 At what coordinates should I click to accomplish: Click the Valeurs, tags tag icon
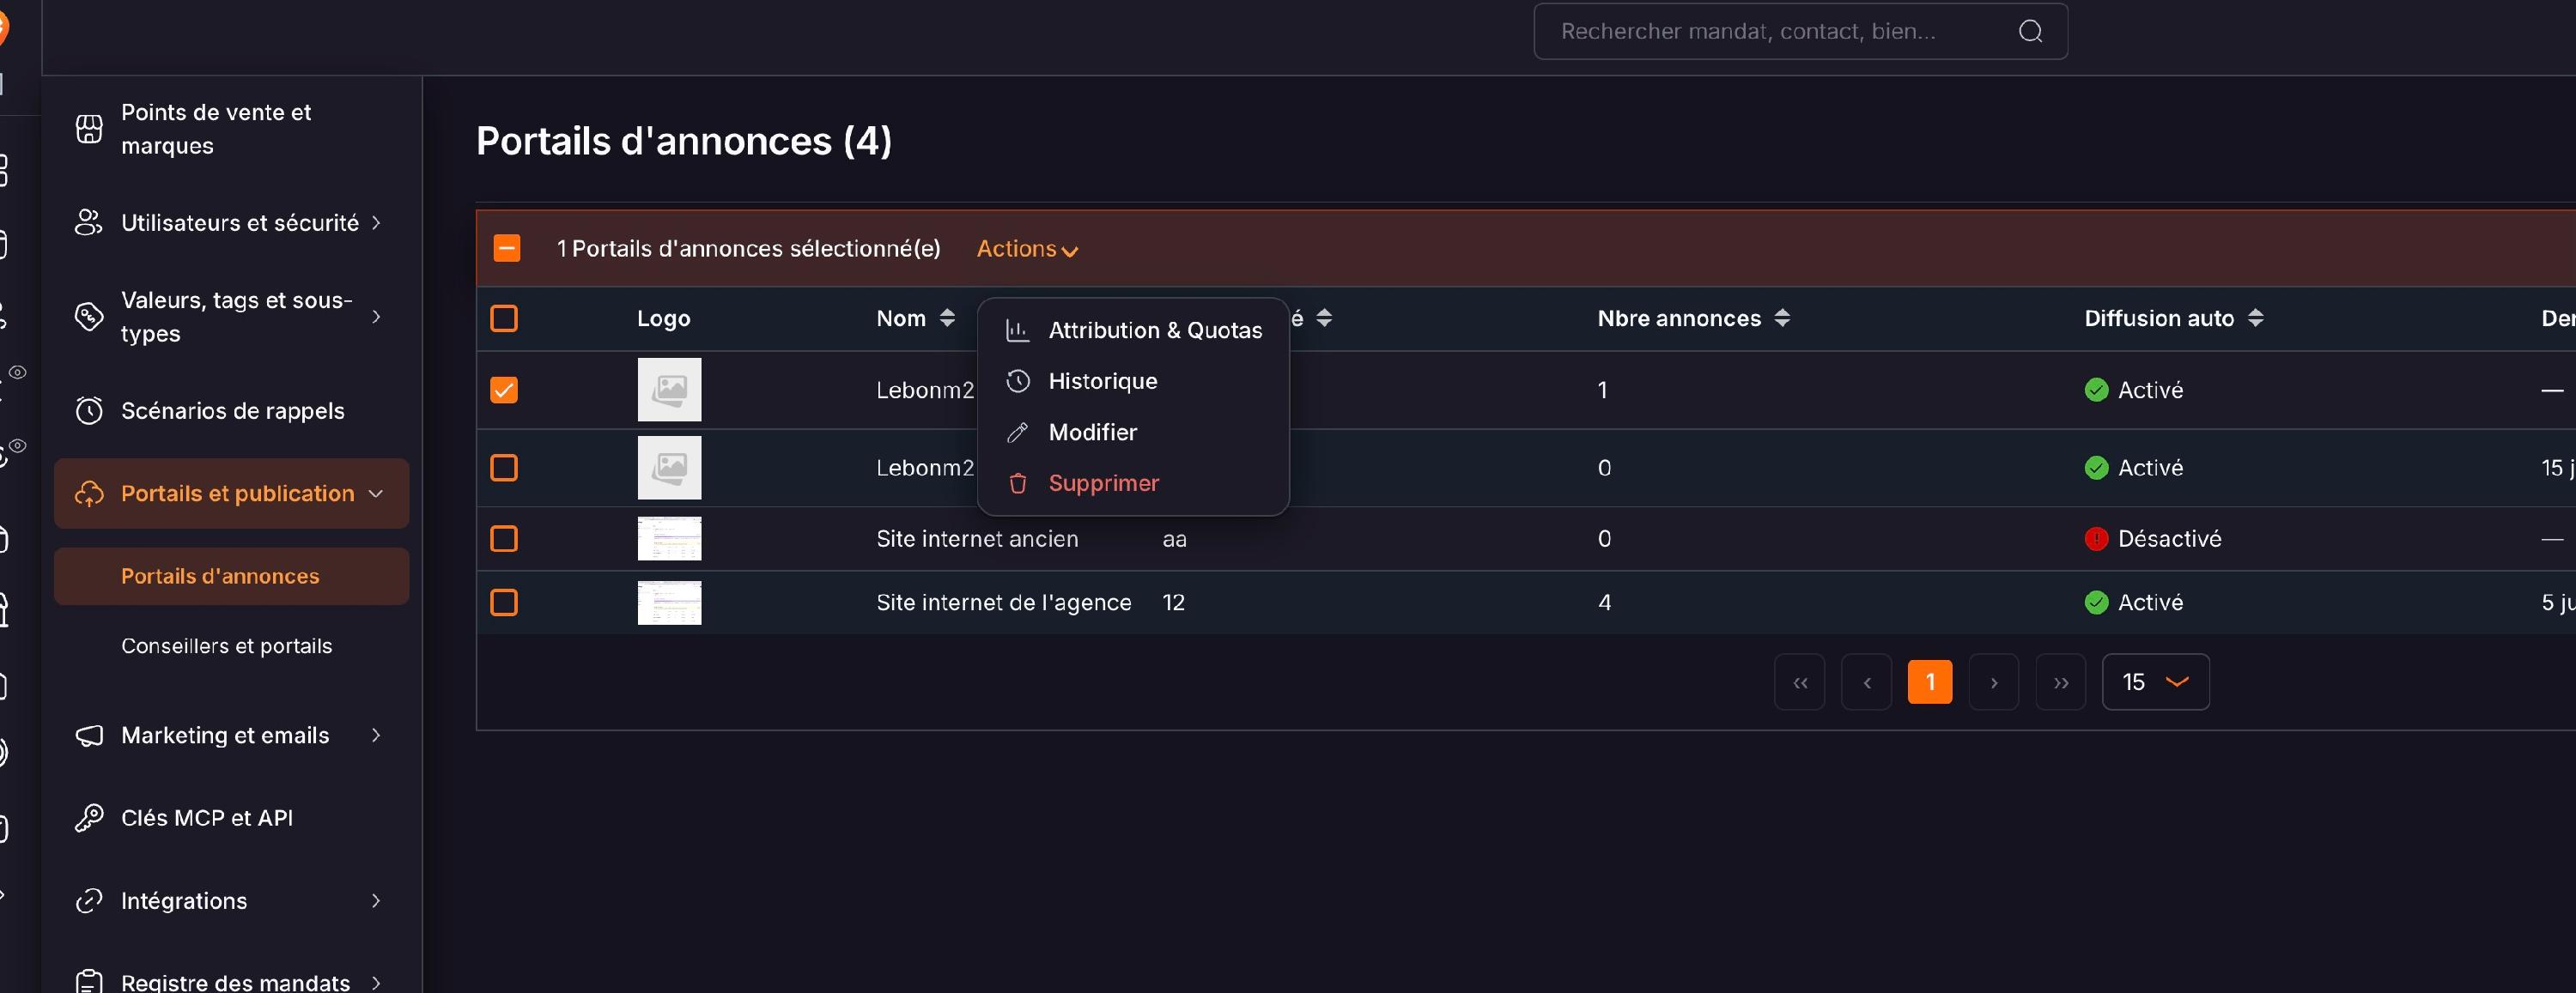pyautogui.click(x=89, y=316)
